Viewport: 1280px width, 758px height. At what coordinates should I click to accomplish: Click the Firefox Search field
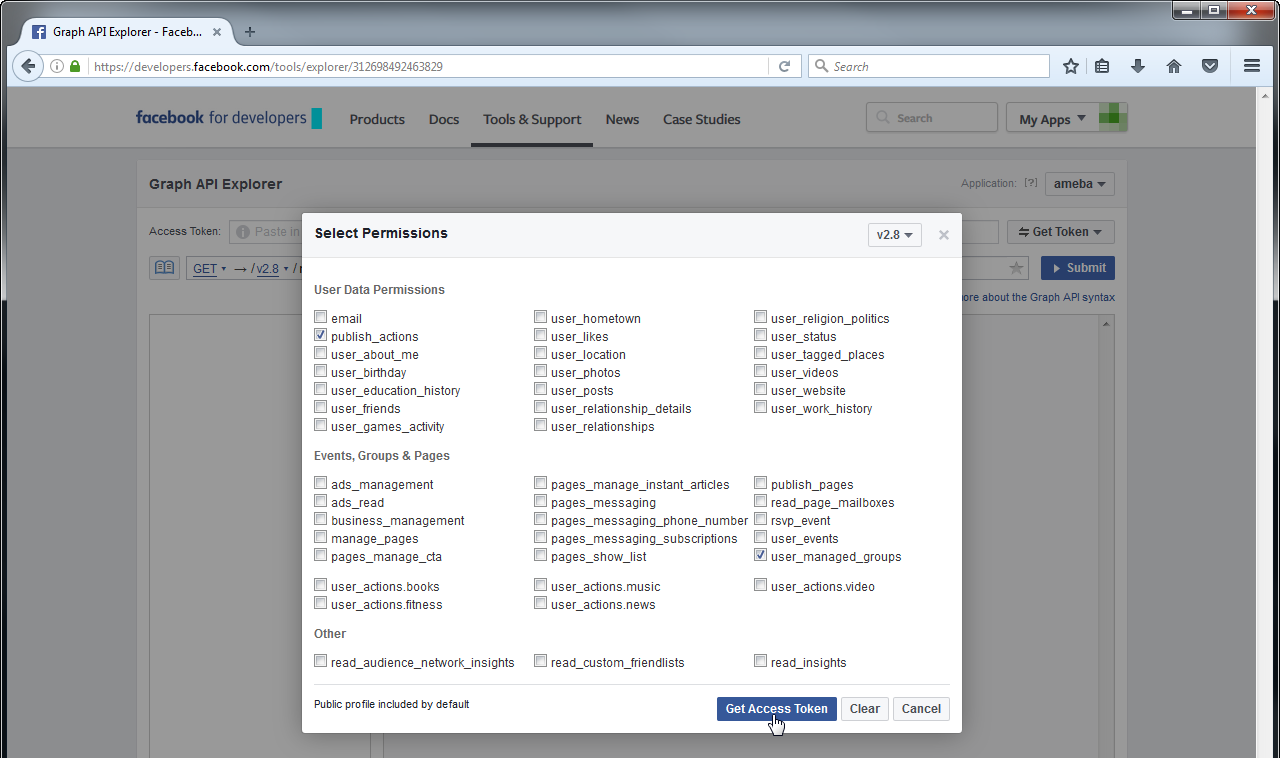tap(929, 66)
